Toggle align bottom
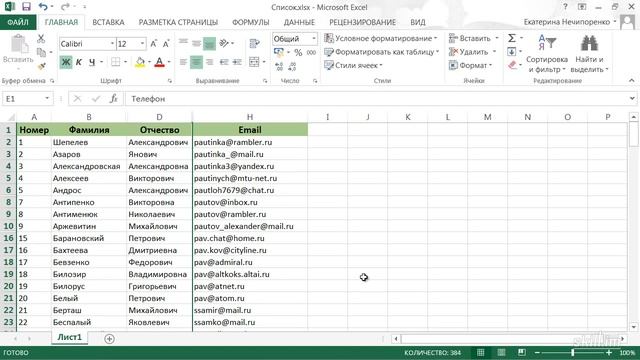Image resolution: width=640 pixels, height=360 pixels. click(209, 43)
